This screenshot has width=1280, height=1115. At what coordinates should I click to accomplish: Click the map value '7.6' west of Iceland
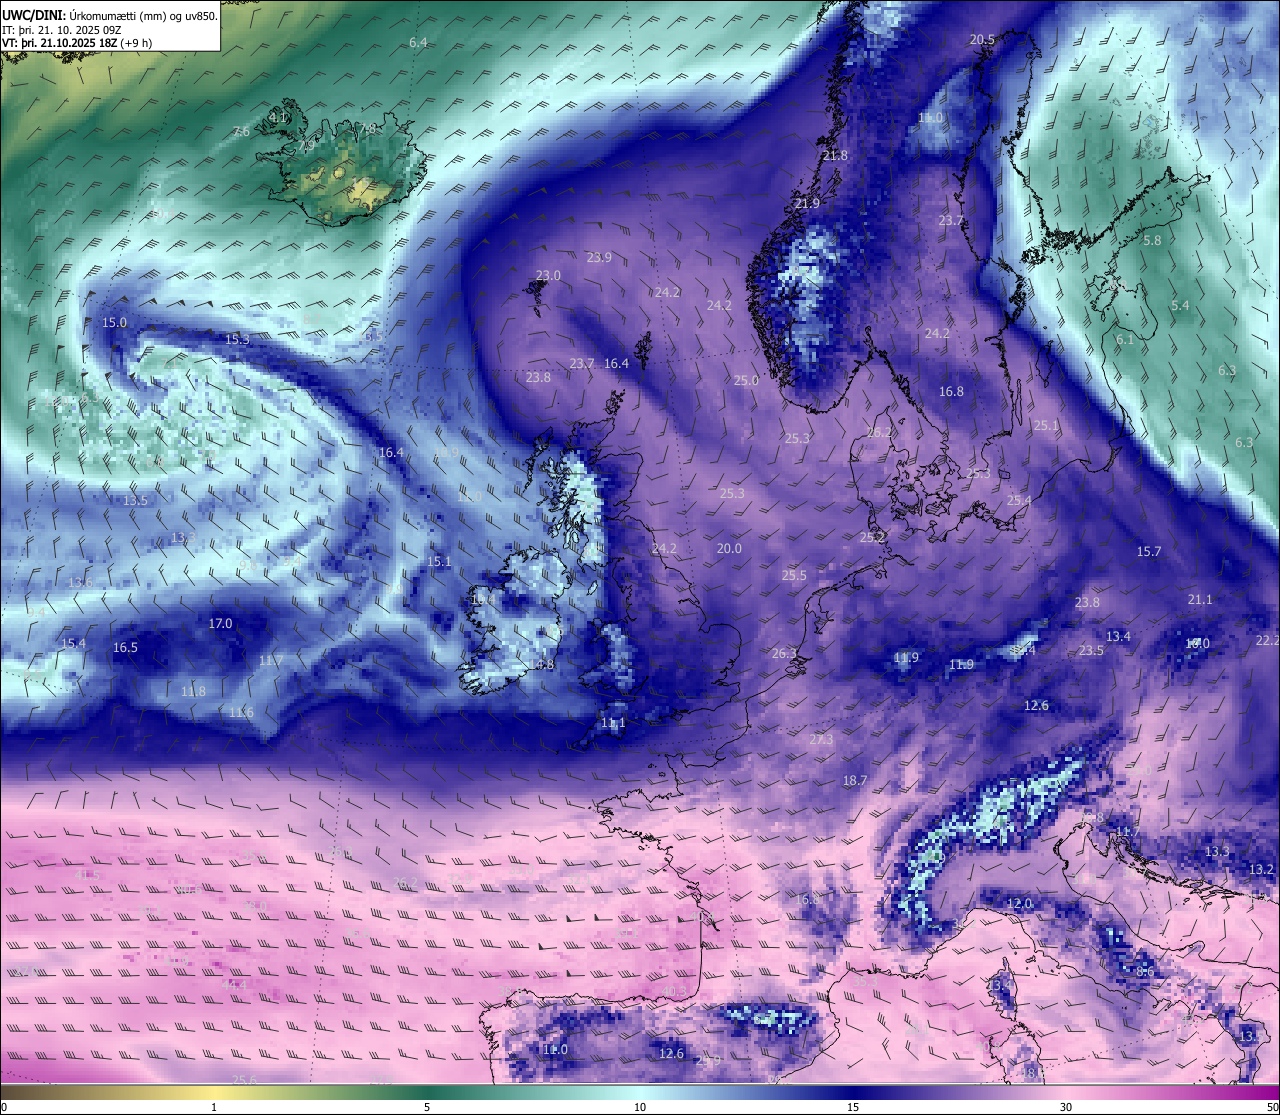(241, 131)
